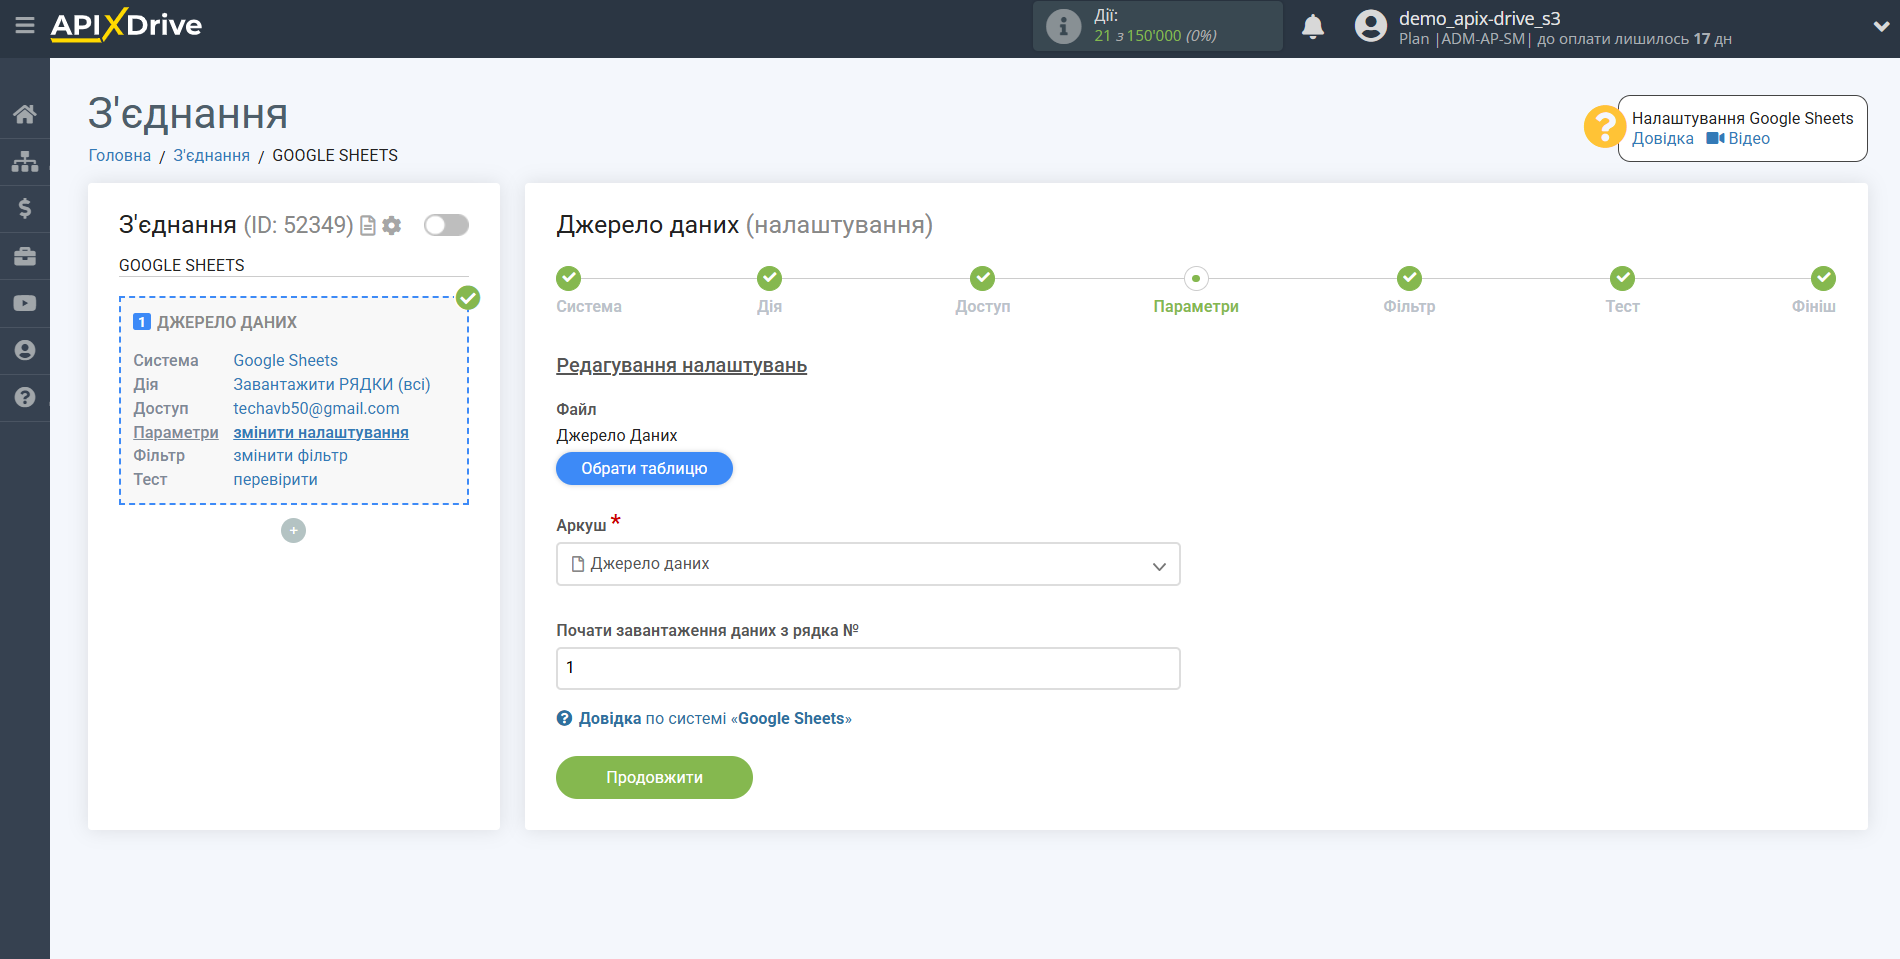Click the briefcase icon in sidebar

(x=25, y=256)
